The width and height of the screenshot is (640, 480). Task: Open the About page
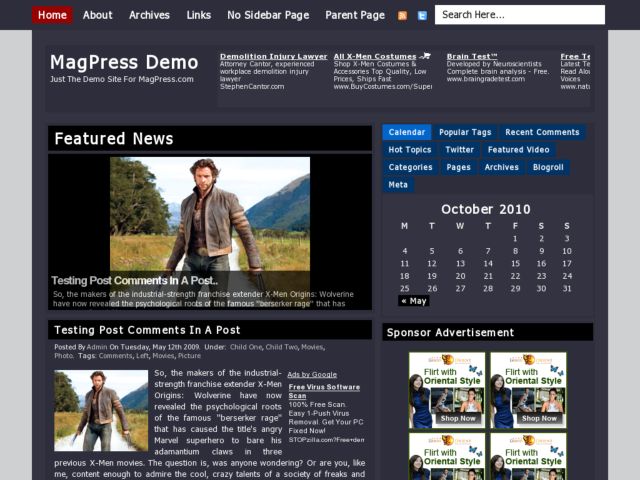coord(98,15)
